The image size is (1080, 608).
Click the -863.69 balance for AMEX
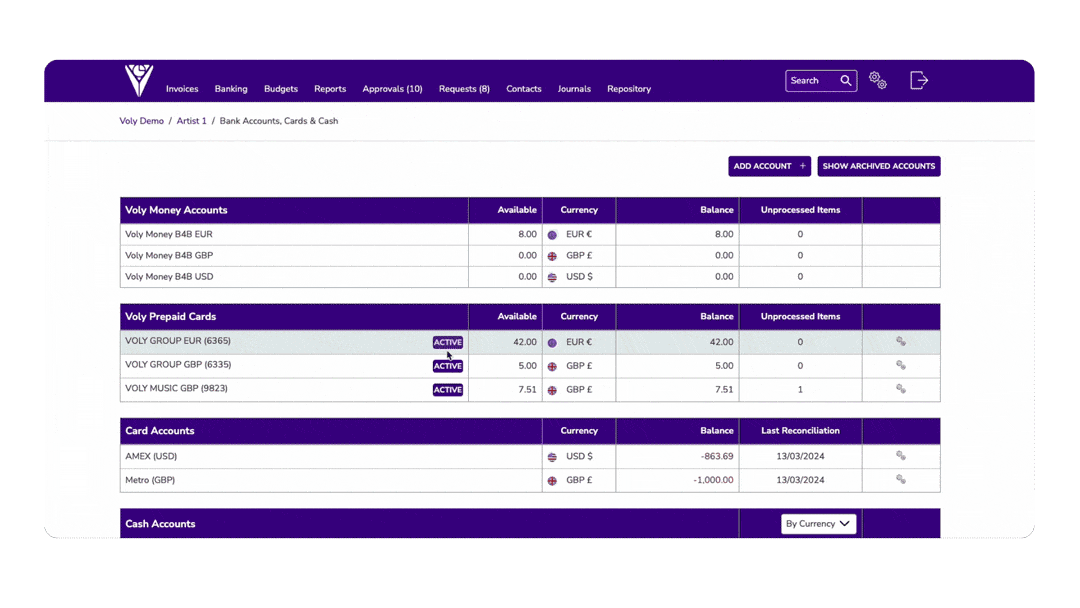click(x=716, y=457)
